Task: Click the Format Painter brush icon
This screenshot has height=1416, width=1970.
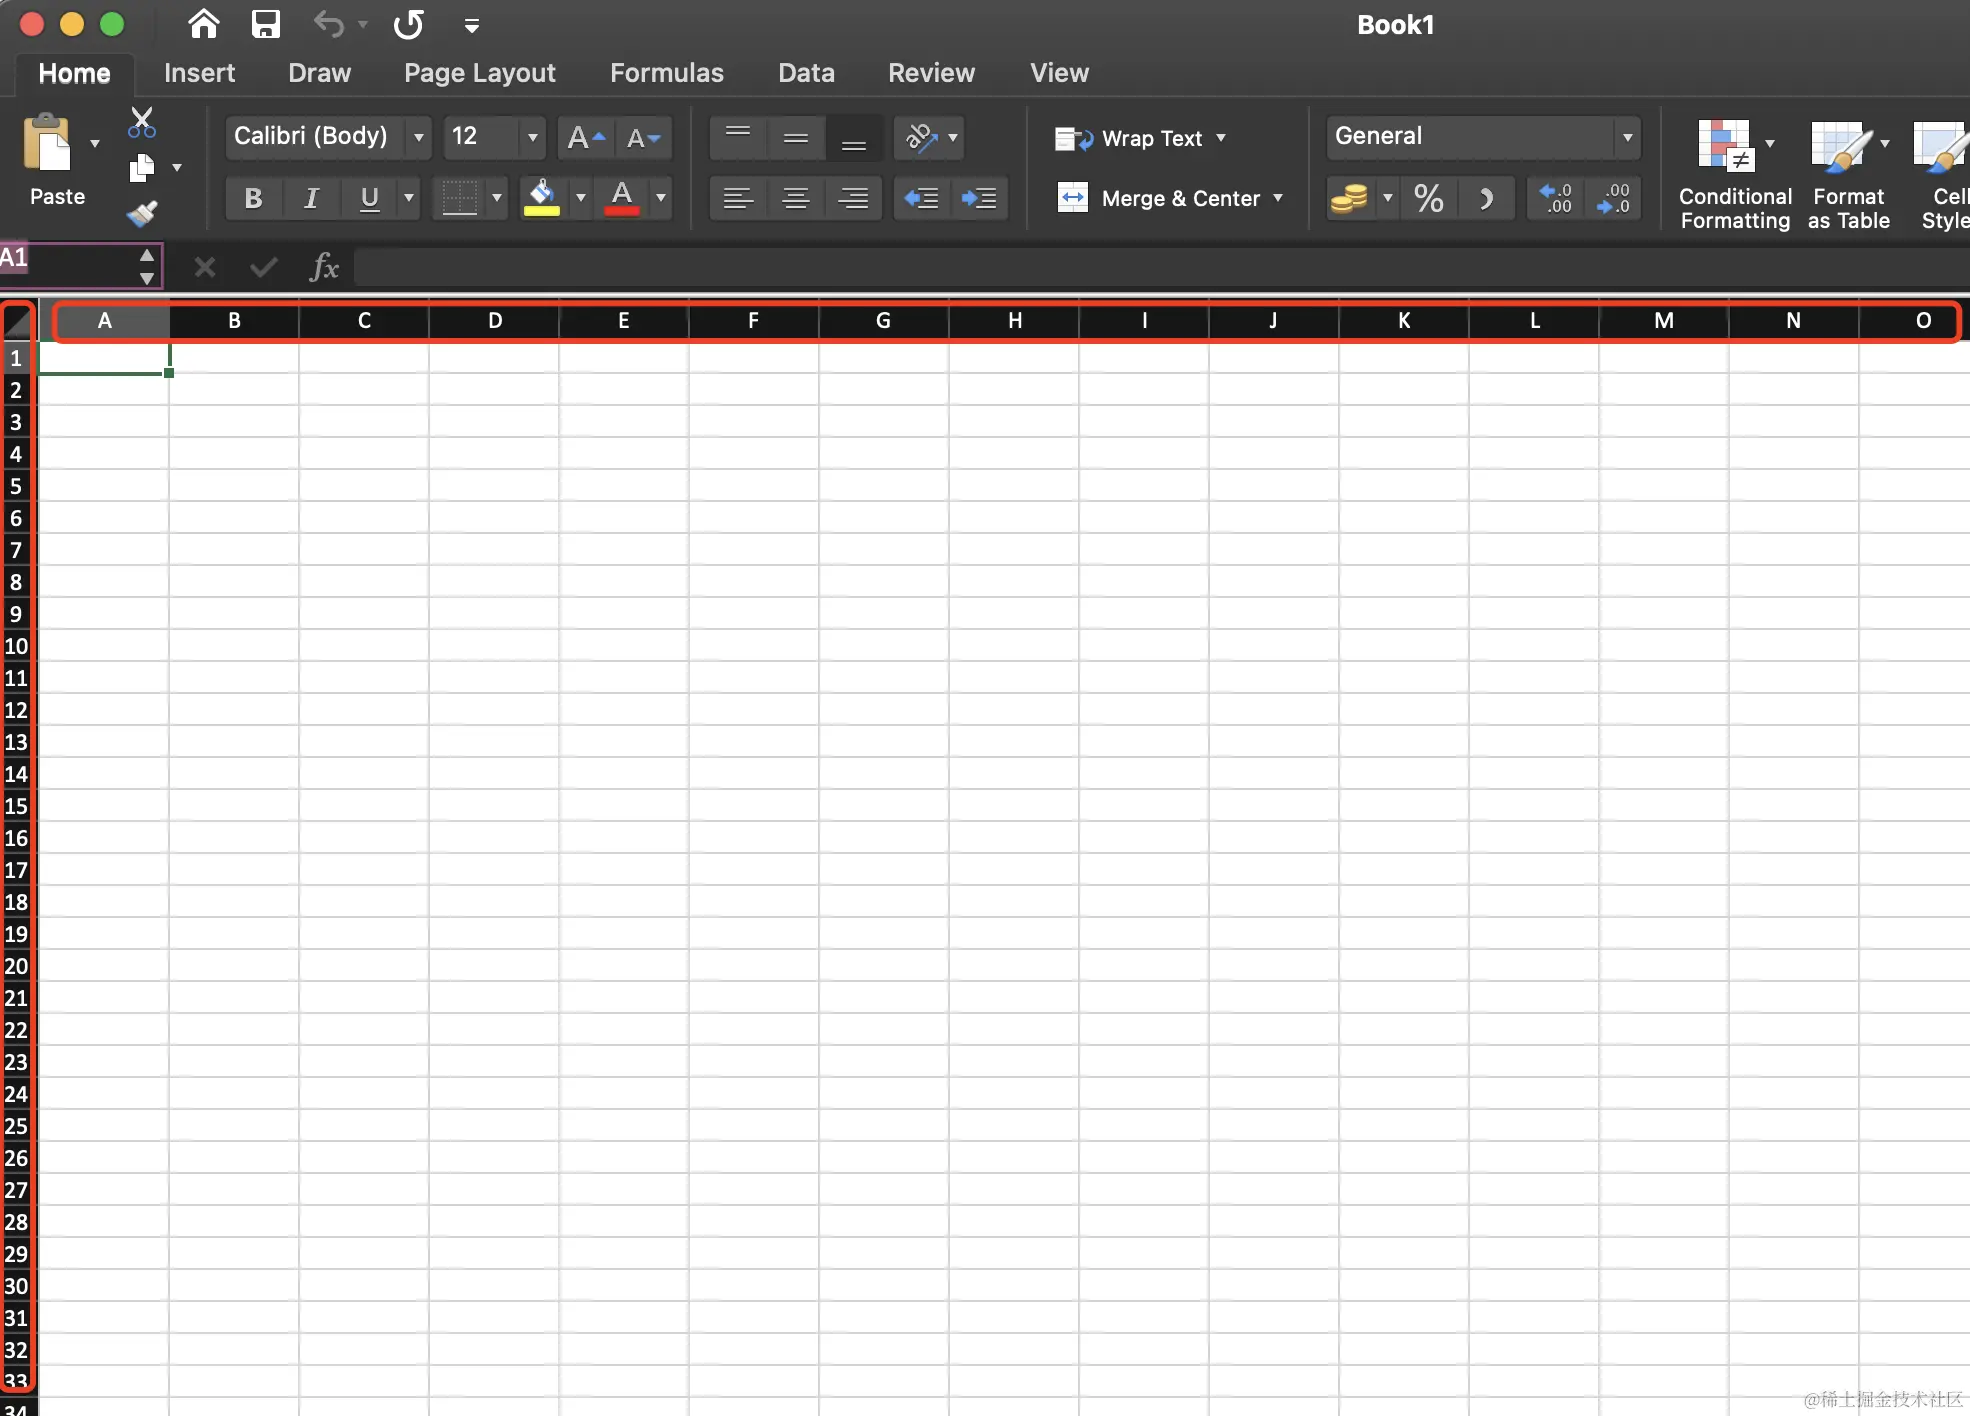Action: click(142, 213)
